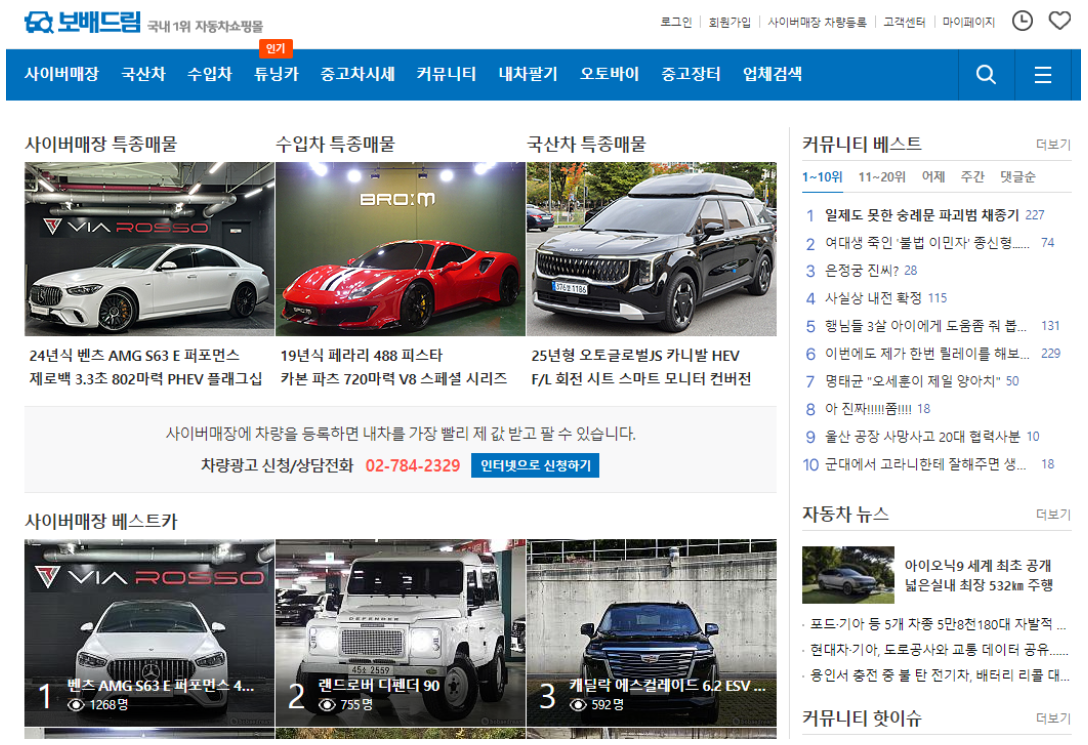Open '24년식 벤츠 AMG S63 E 퍼포먼스' title
This screenshot has height=745, width=1088.
tap(134, 355)
